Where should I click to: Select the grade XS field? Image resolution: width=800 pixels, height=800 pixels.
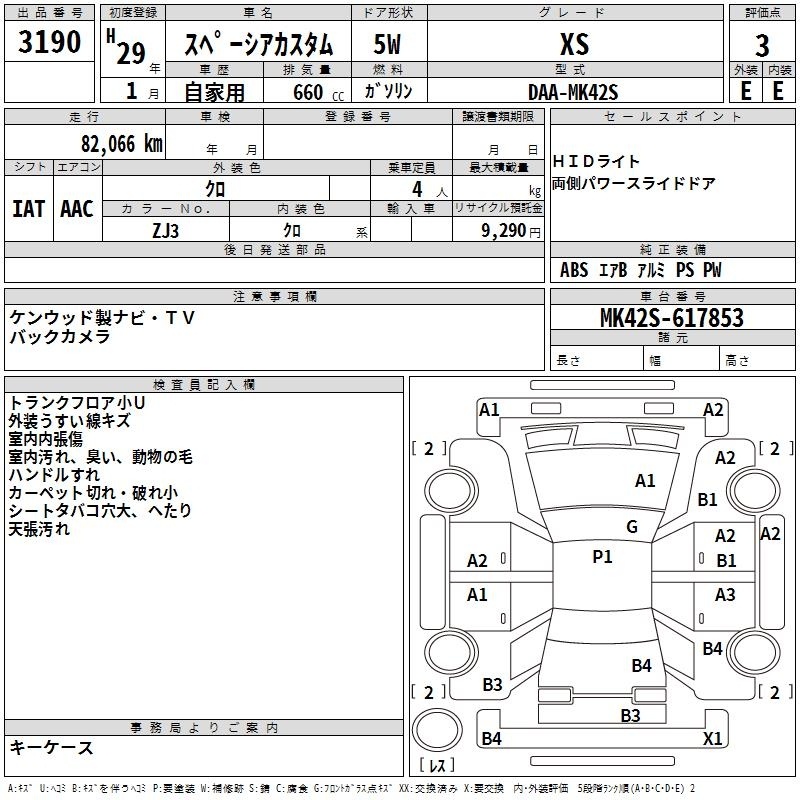pyautogui.click(x=574, y=44)
